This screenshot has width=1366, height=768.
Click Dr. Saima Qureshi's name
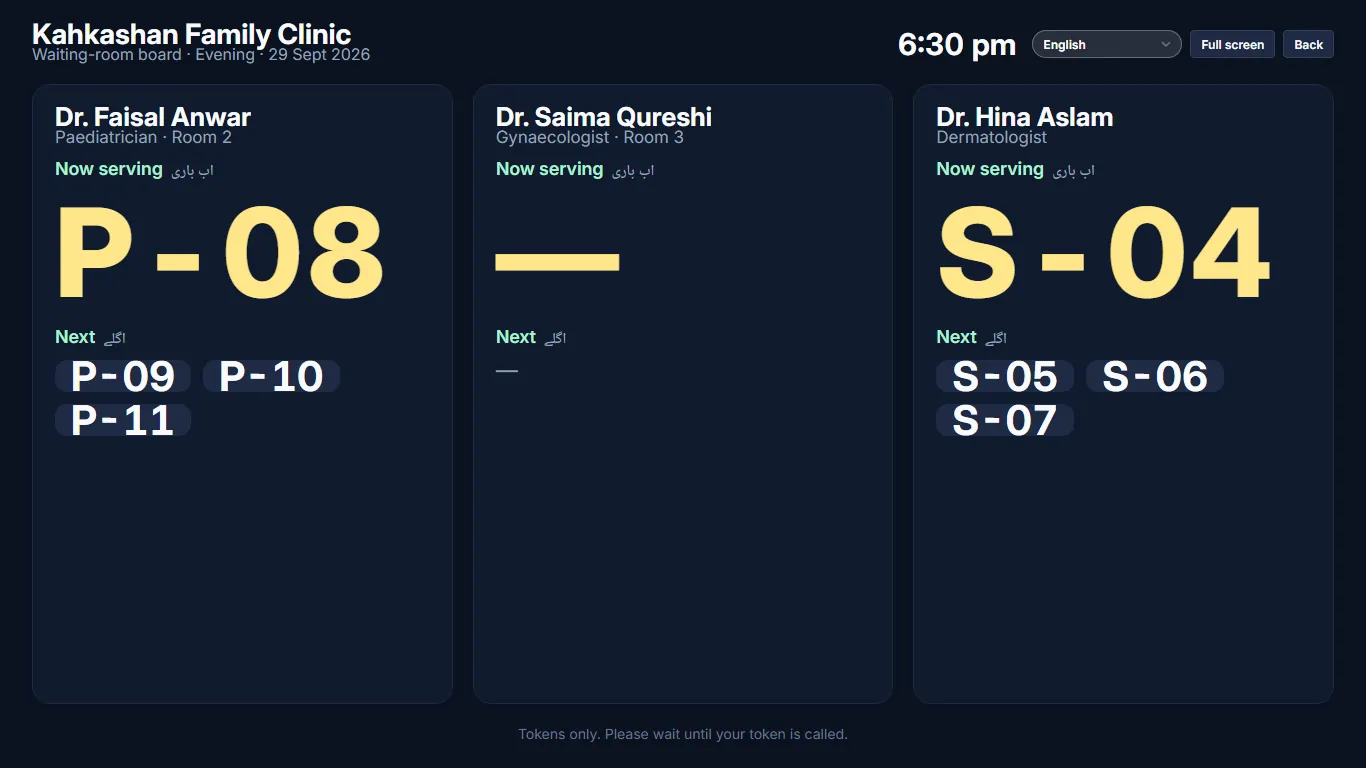604,117
